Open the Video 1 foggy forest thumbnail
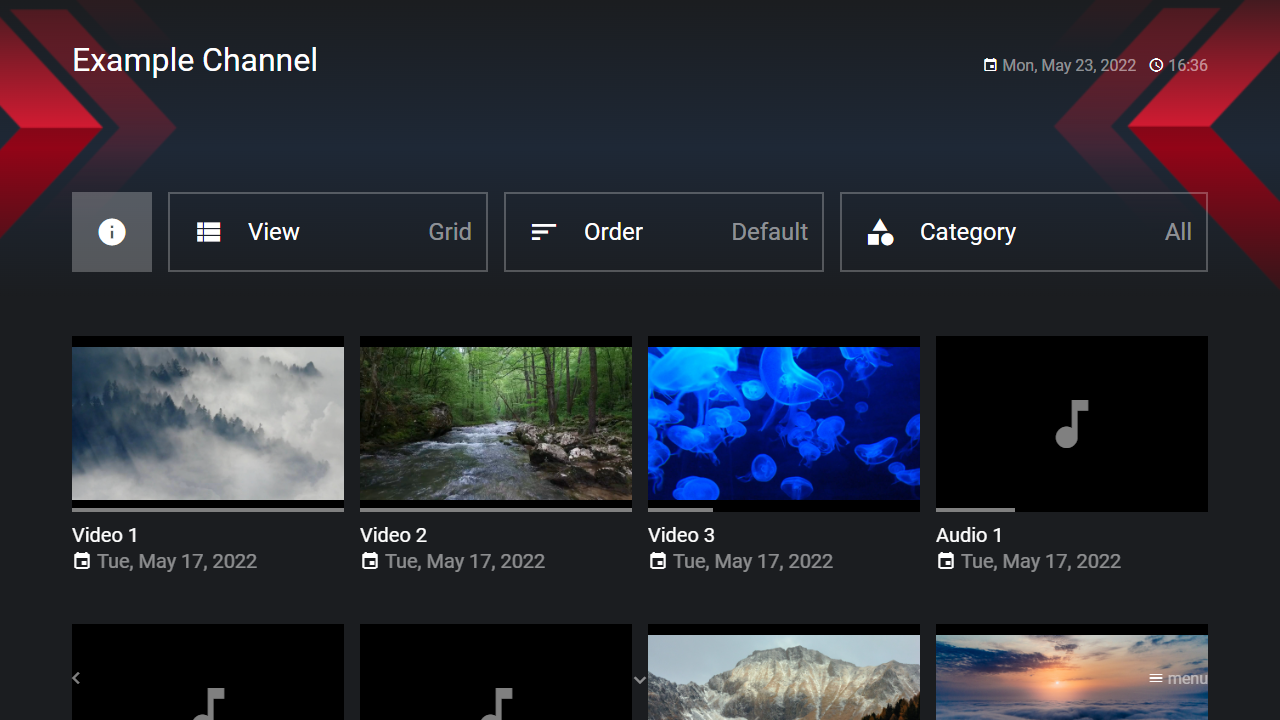Viewport: 1280px width, 720px height. click(x=208, y=423)
